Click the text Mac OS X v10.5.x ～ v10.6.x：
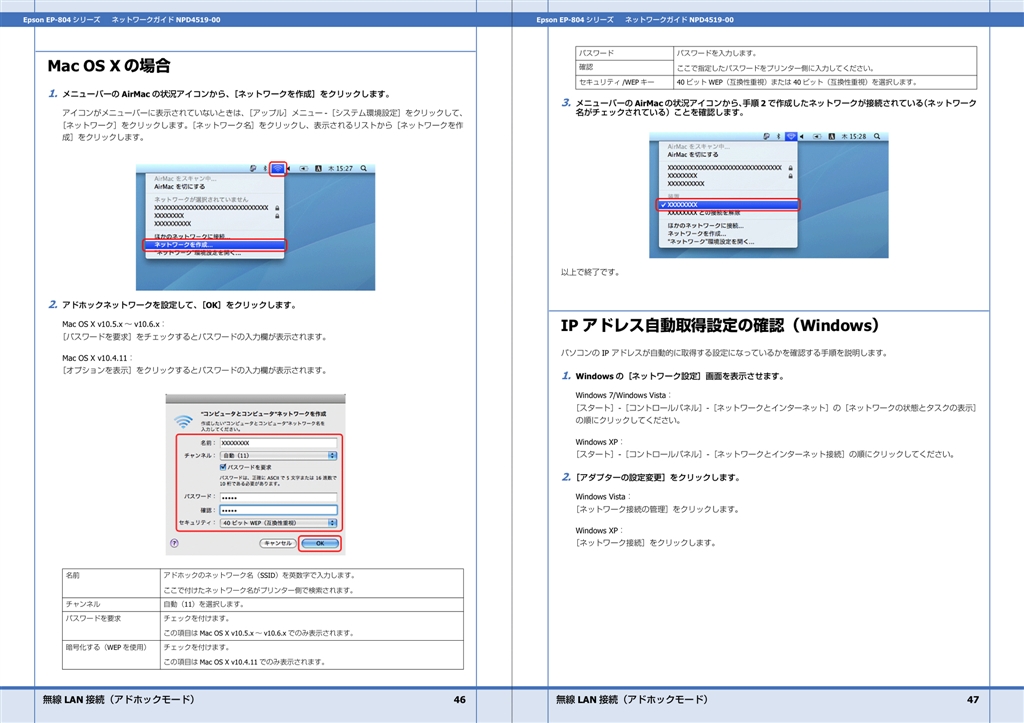1024x723 pixels. pyautogui.click(x=113, y=324)
